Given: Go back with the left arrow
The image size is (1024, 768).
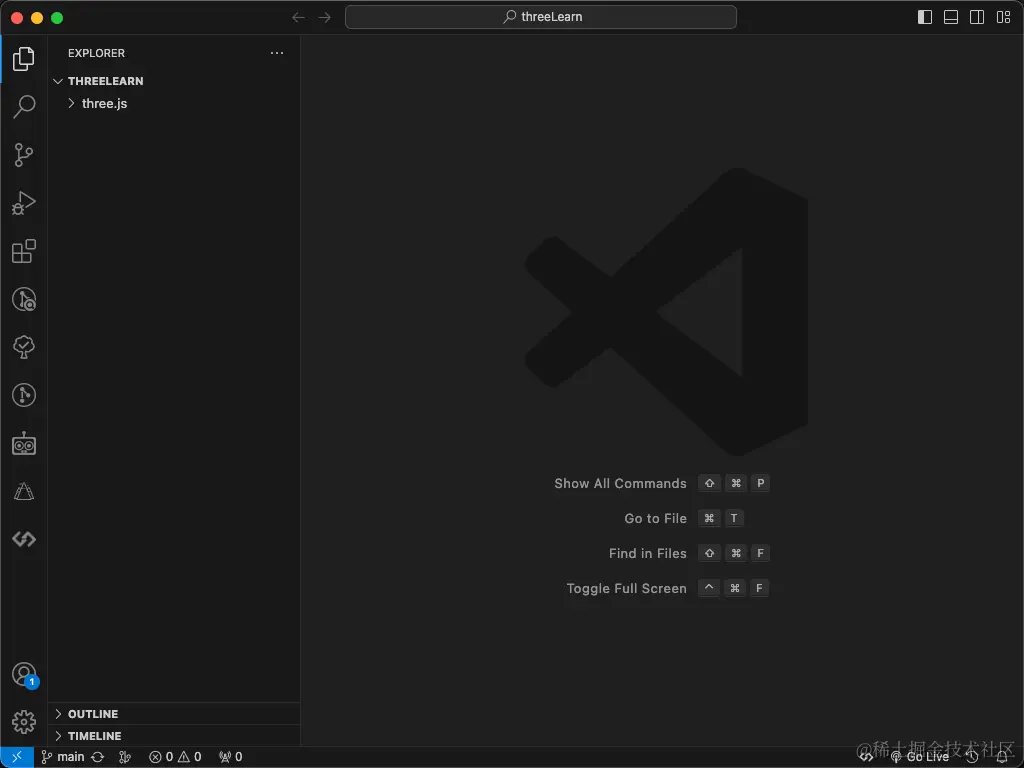Looking at the screenshot, I should (x=298, y=18).
